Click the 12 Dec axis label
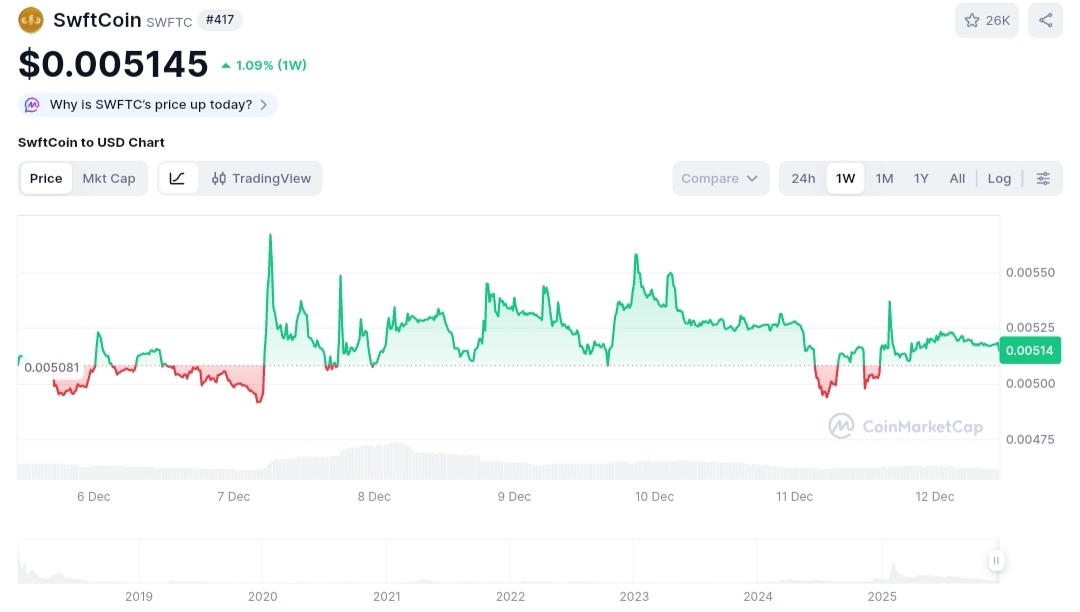This screenshot has width=1080, height=612. click(935, 496)
